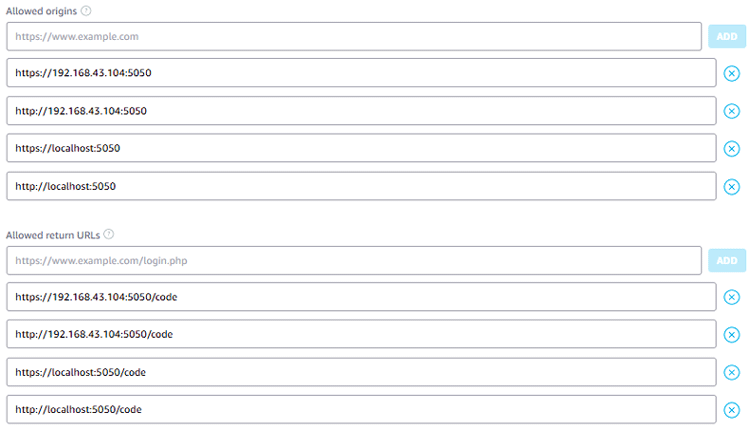Screen dimensions: 750x429
Task: Edit the http://192.168.43.104:5050/code return URL field
Action: [x=361, y=335]
